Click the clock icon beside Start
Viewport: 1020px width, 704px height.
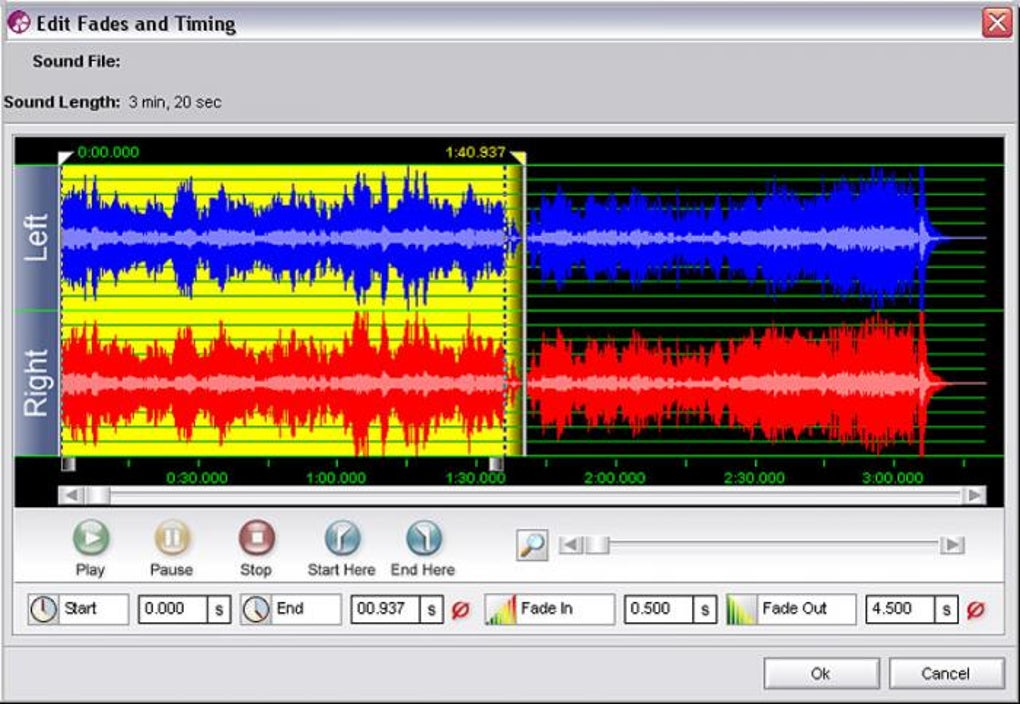[x=44, y=610]
